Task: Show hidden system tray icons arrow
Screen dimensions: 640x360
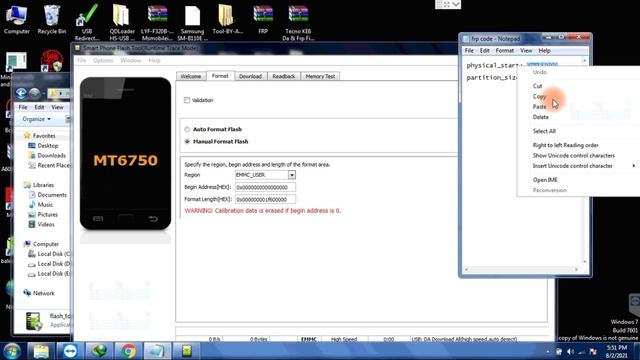Action: 548,351
